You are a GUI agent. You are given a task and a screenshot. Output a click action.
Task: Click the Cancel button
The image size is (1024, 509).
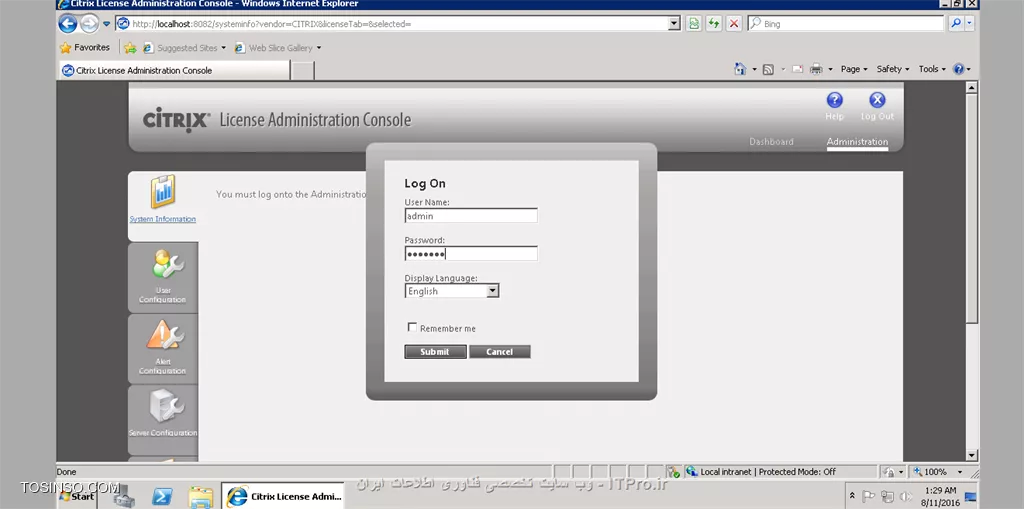click(500, 352)
